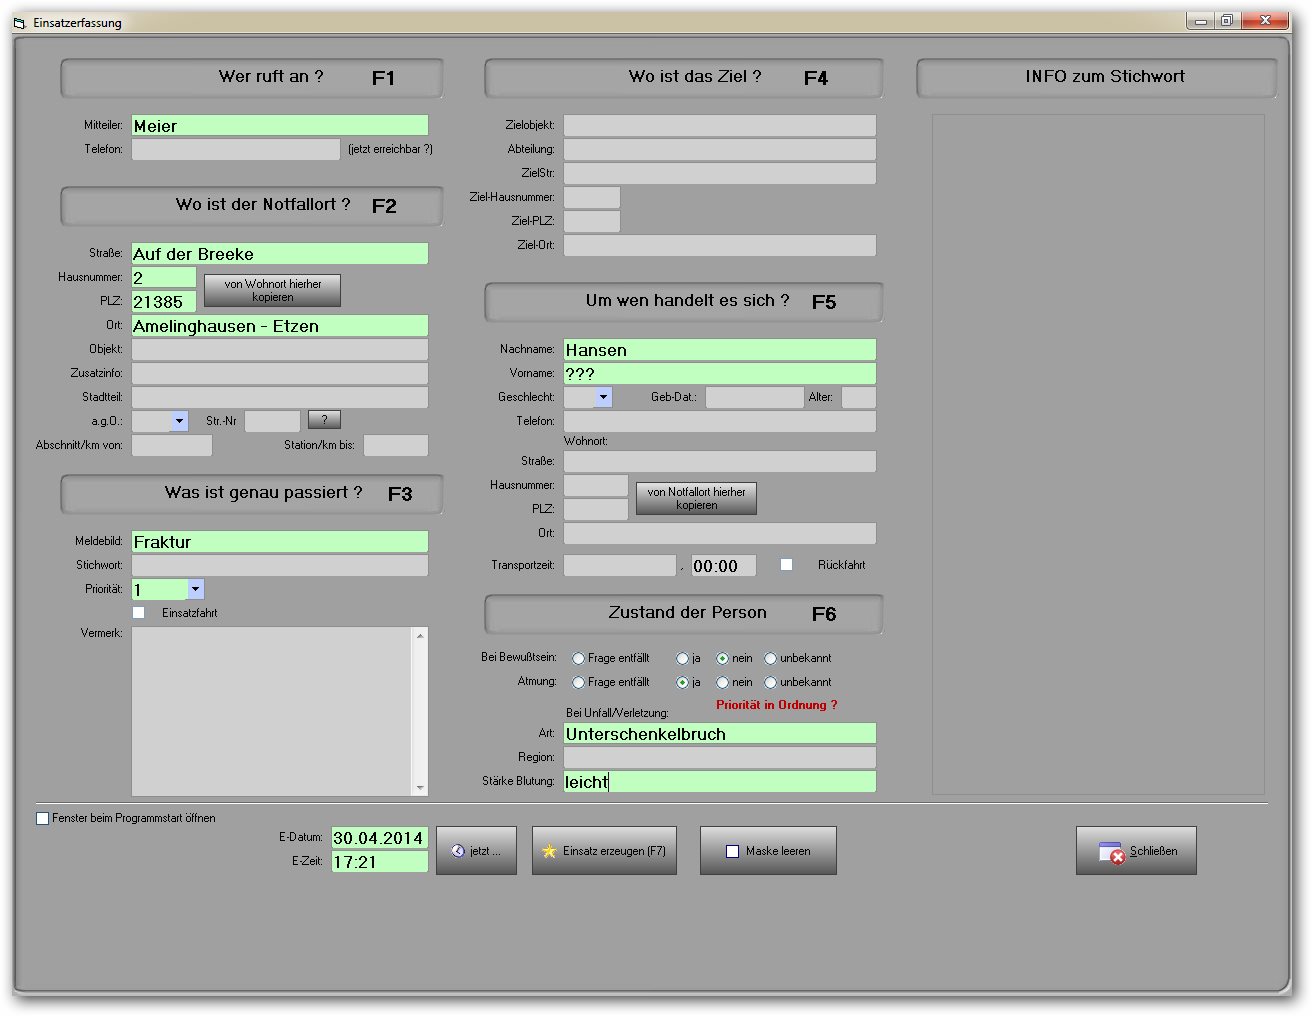Image resolution: width=1312 pixels, height=1016 pixels.
Task: Click the caller Telefon field
Action: pos(236,149)
